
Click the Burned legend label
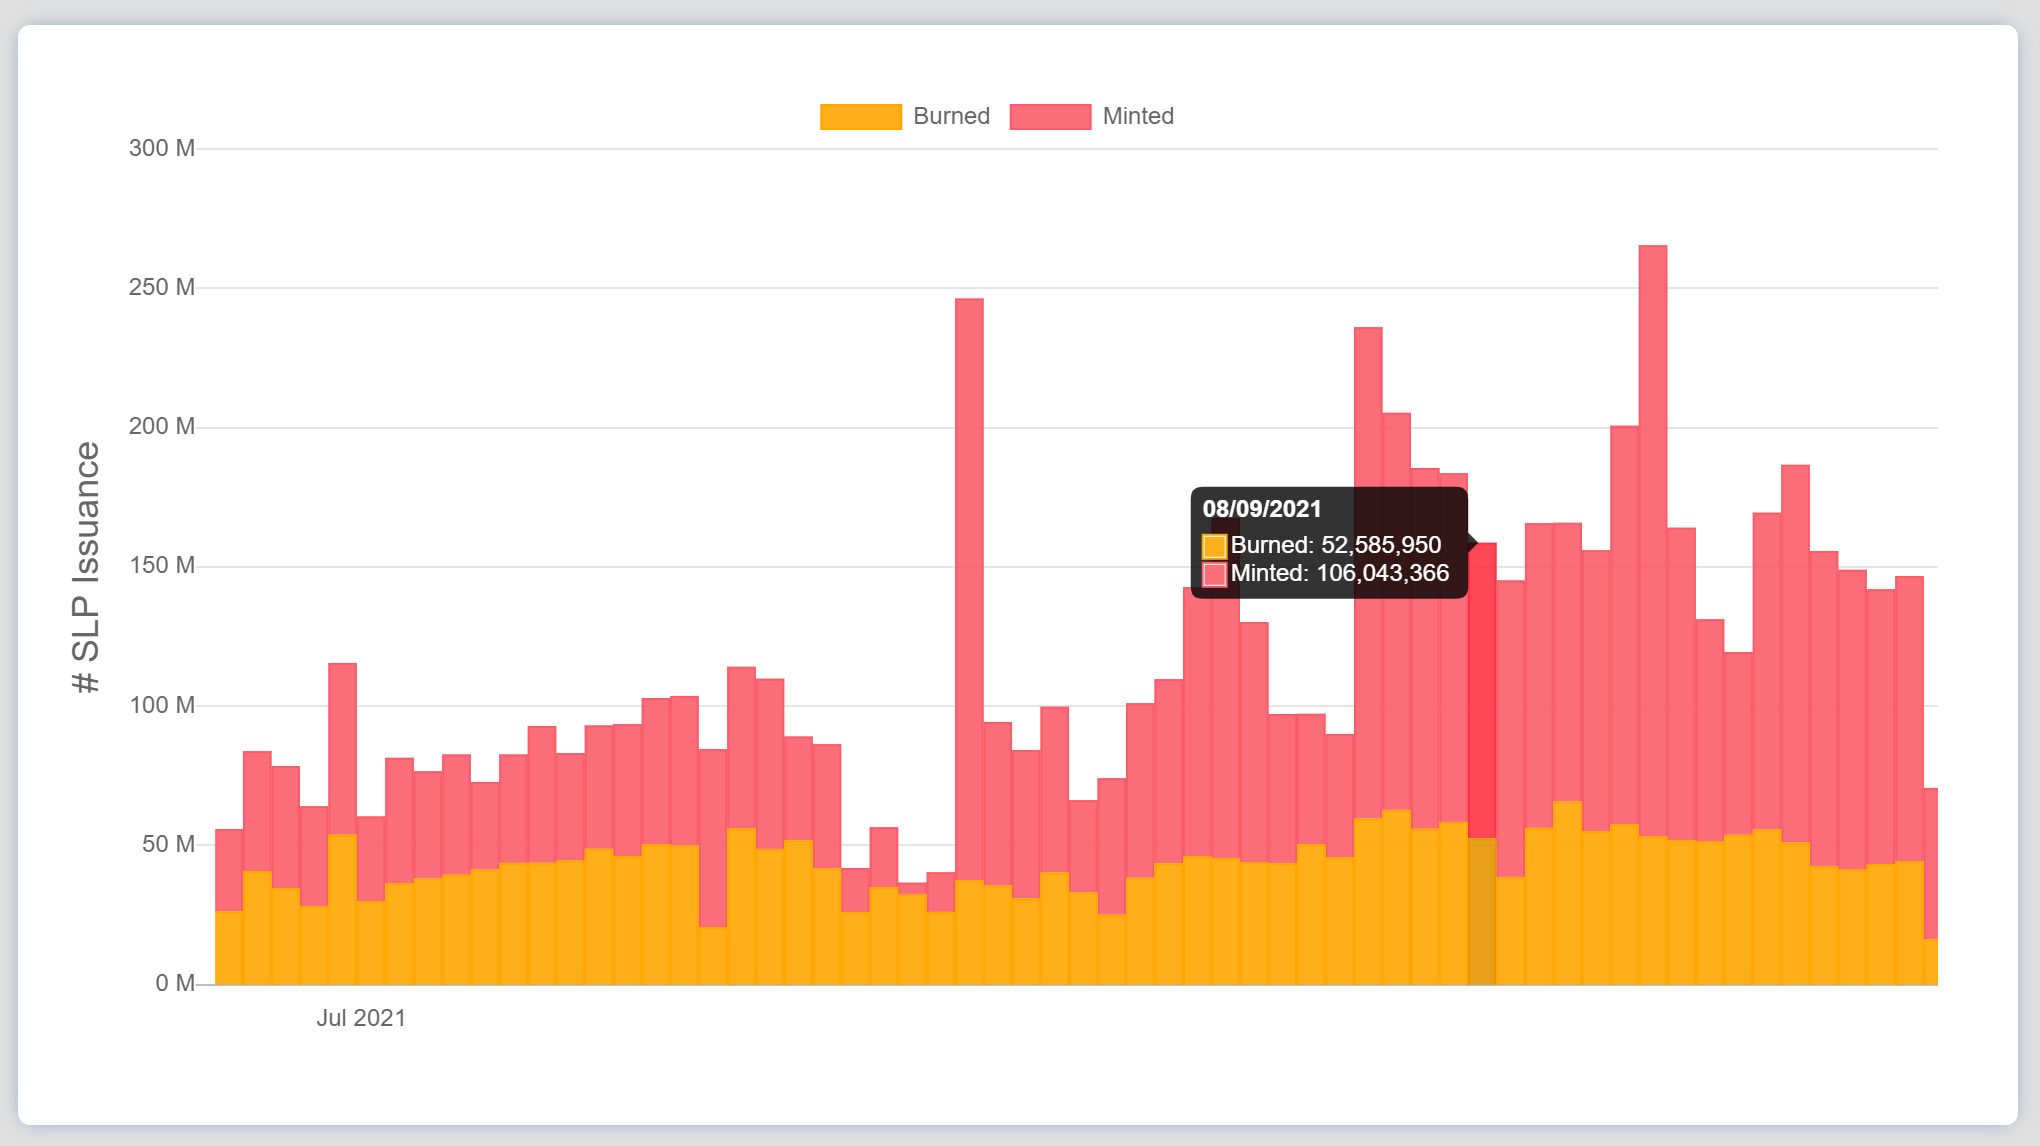(951, 117)
